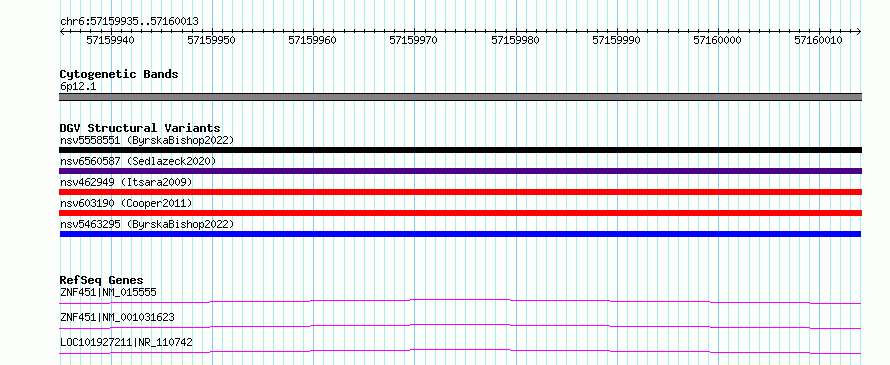Click gene label ZNF451|NM_001031623
Screen dimensions: 890x365
coord(117,317)
